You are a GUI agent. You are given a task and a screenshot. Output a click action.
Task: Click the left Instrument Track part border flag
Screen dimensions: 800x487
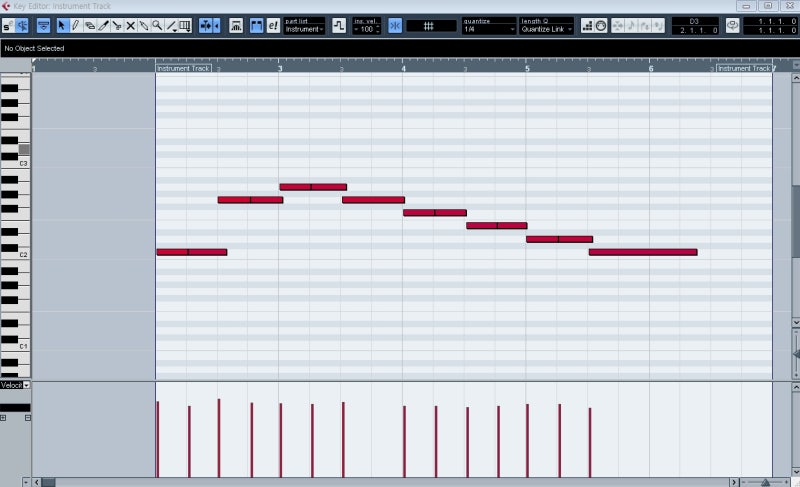point(183,68)
